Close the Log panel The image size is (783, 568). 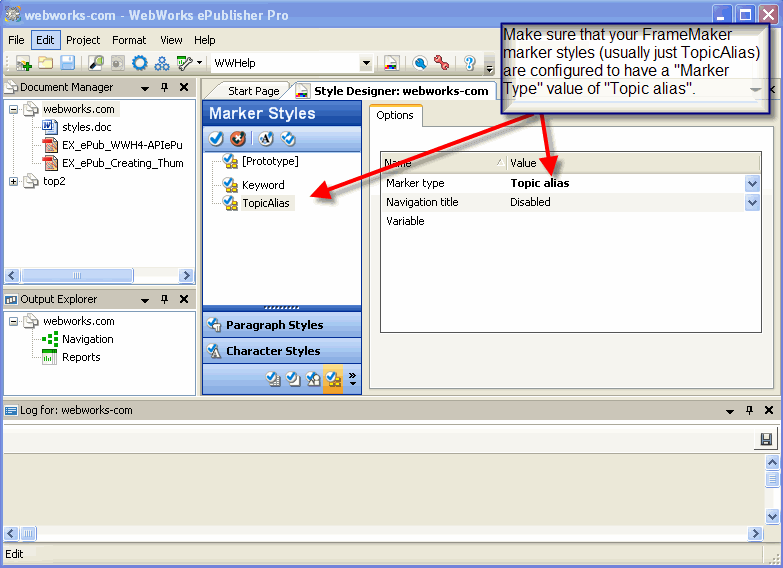(769, 410)
